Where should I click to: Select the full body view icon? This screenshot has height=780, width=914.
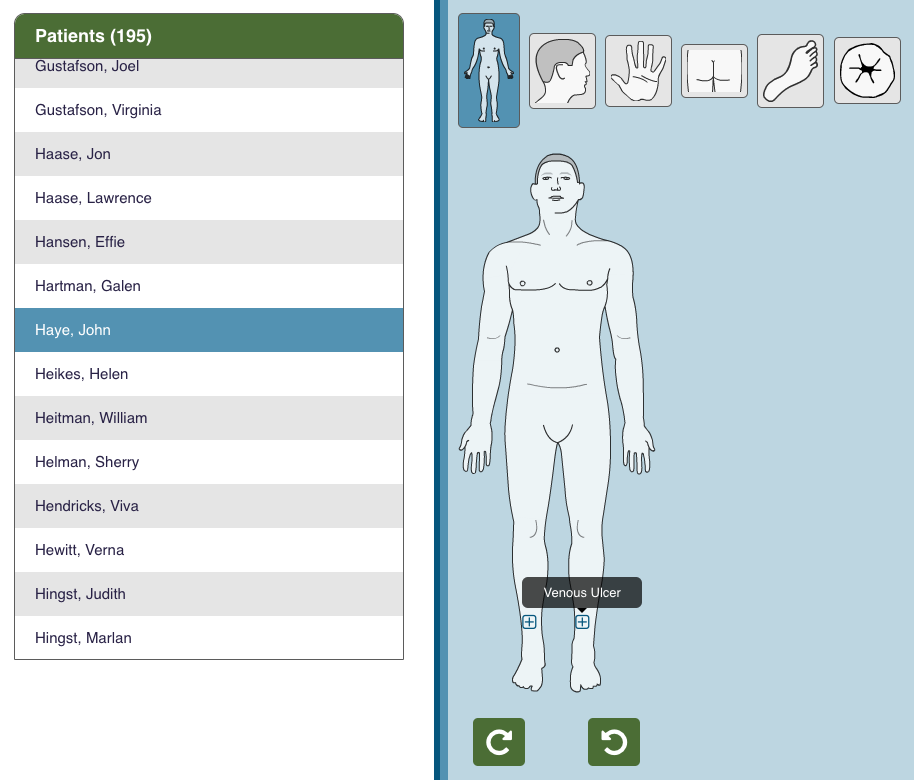coord(488,71)
